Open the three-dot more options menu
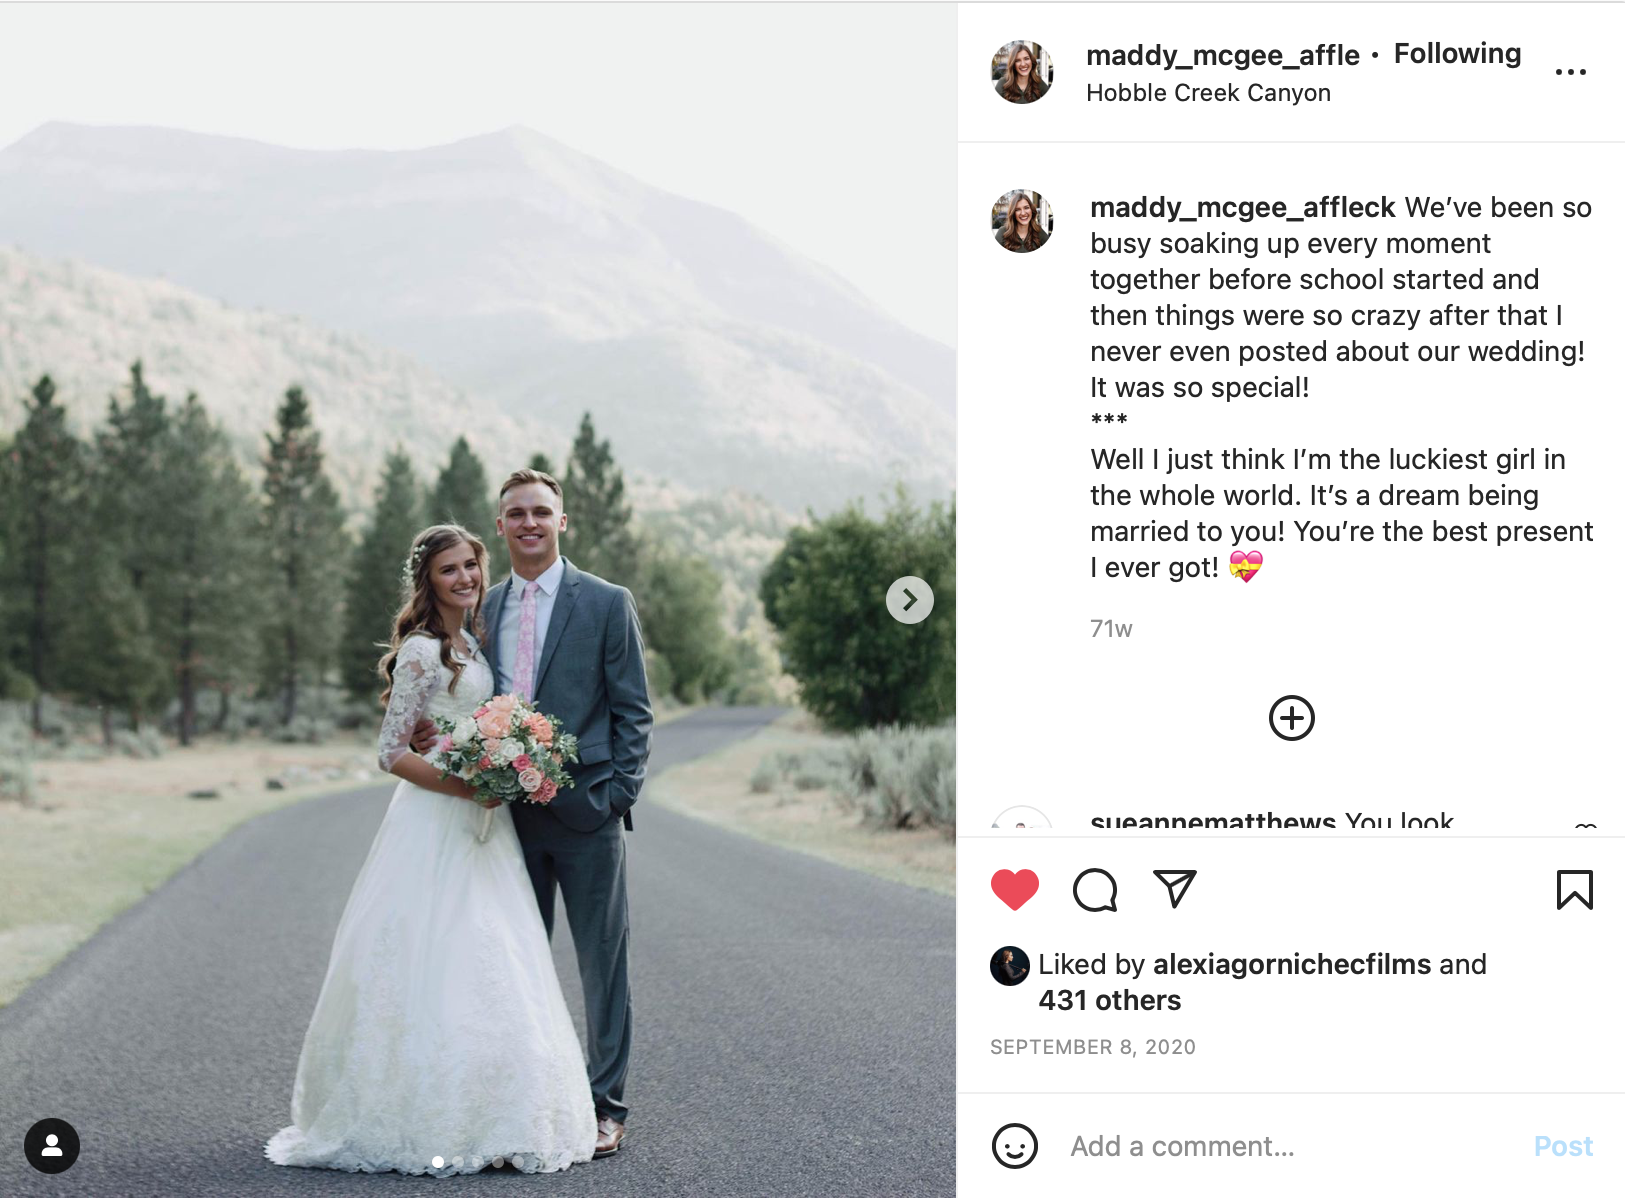 tap(1571, 72)
